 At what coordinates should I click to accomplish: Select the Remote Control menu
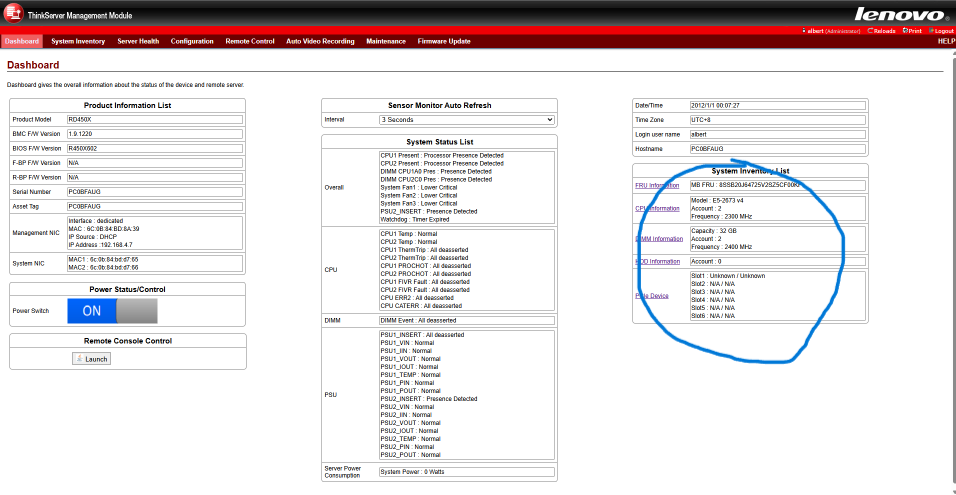tap(250, 41)
